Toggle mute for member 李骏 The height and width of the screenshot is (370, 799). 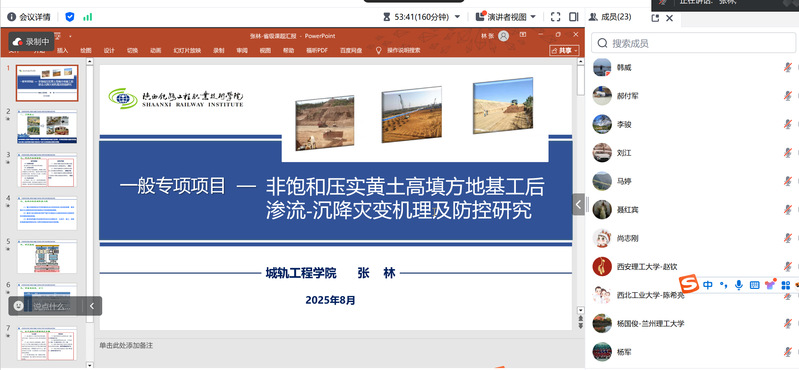[788, 124]
